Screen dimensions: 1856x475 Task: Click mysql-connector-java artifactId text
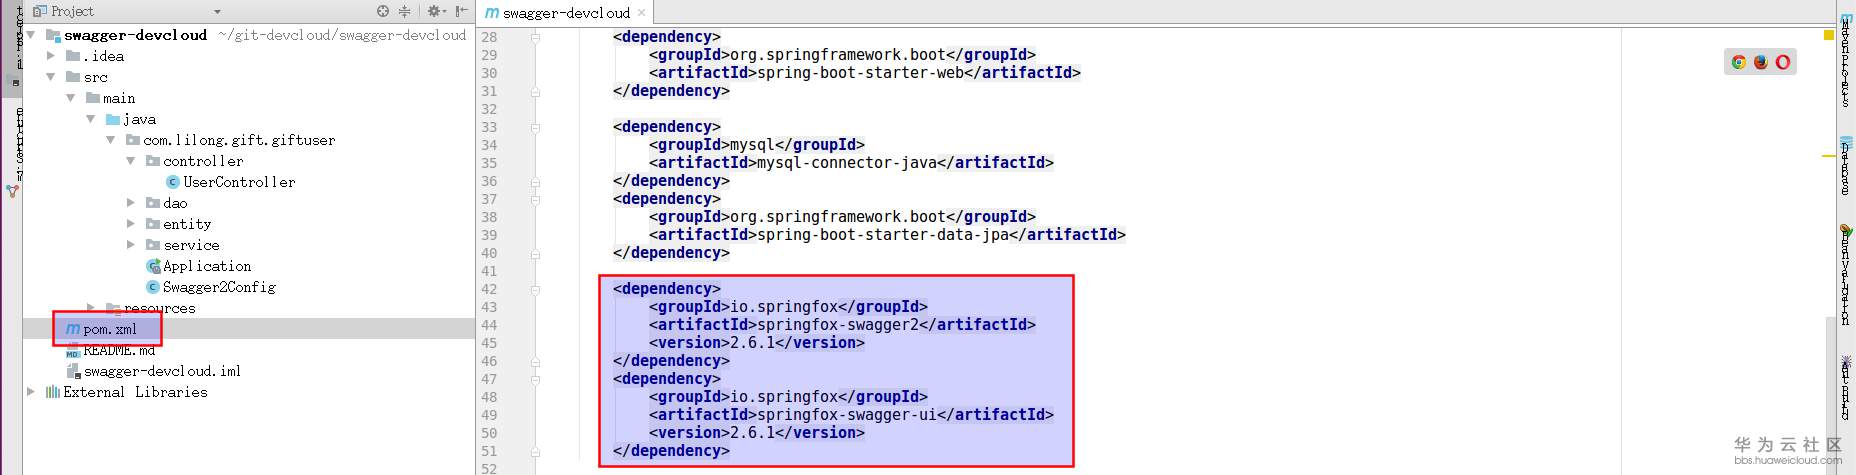[847, 163]
